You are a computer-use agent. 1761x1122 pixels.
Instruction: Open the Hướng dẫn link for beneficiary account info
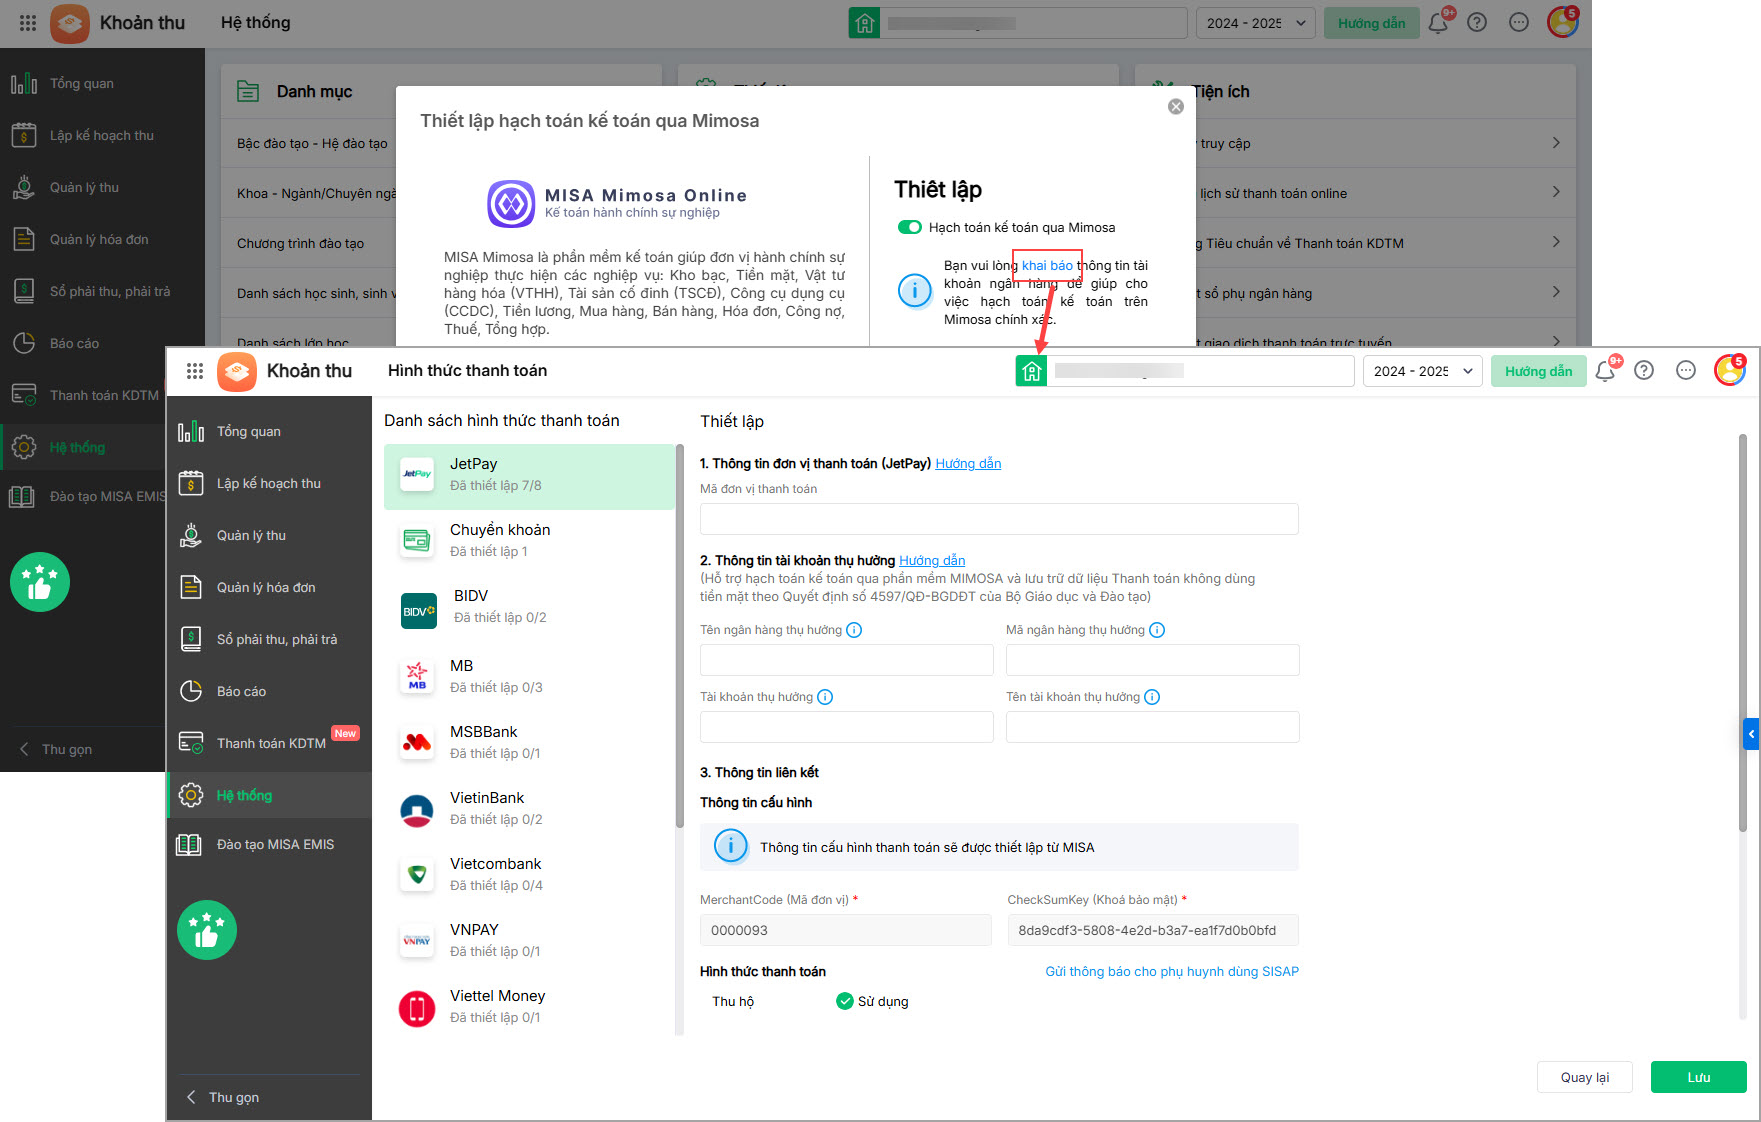(x=932, y=560)
